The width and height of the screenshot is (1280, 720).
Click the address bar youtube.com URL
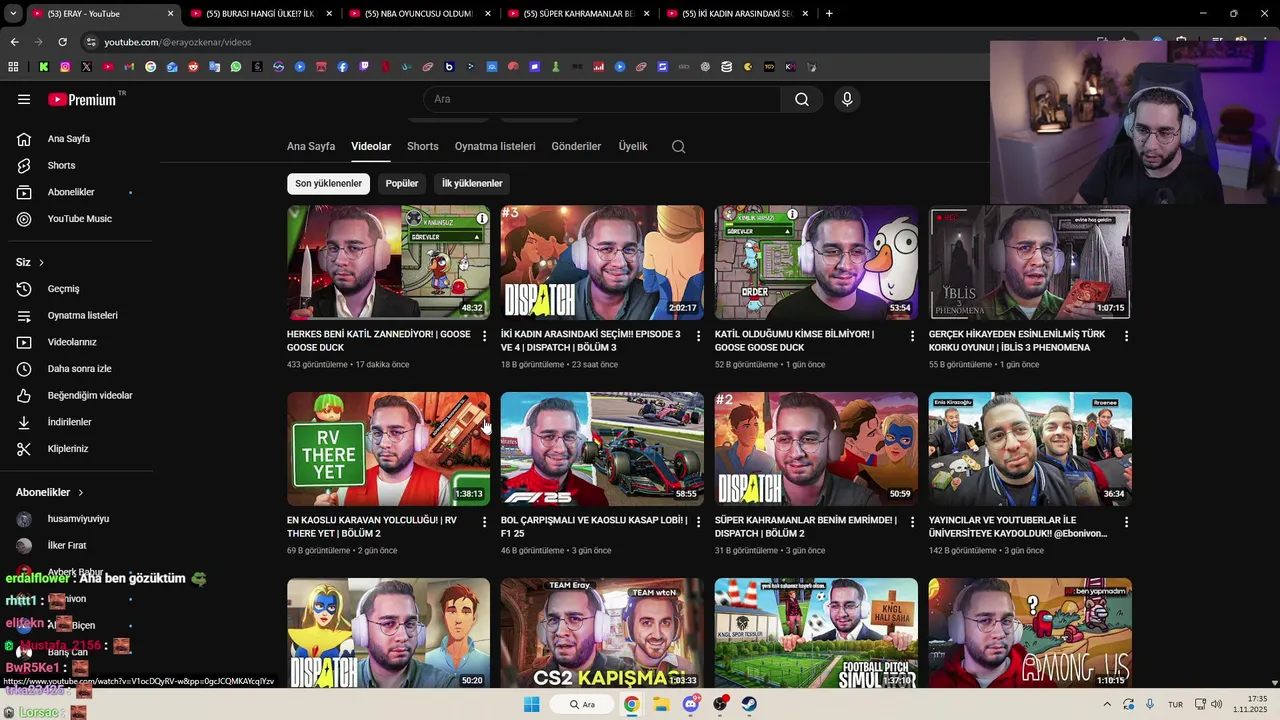[x=178, y=42]
